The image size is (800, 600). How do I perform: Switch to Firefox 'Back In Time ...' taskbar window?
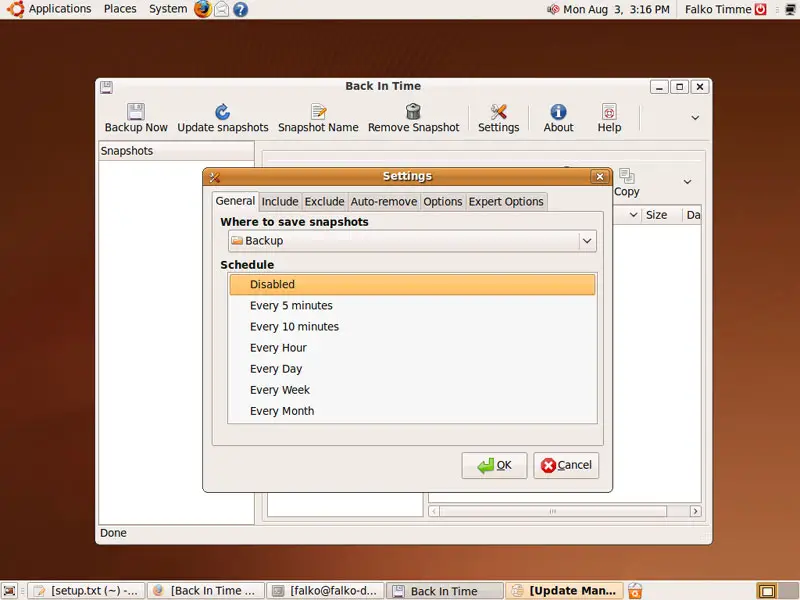[x=206, y=591]
